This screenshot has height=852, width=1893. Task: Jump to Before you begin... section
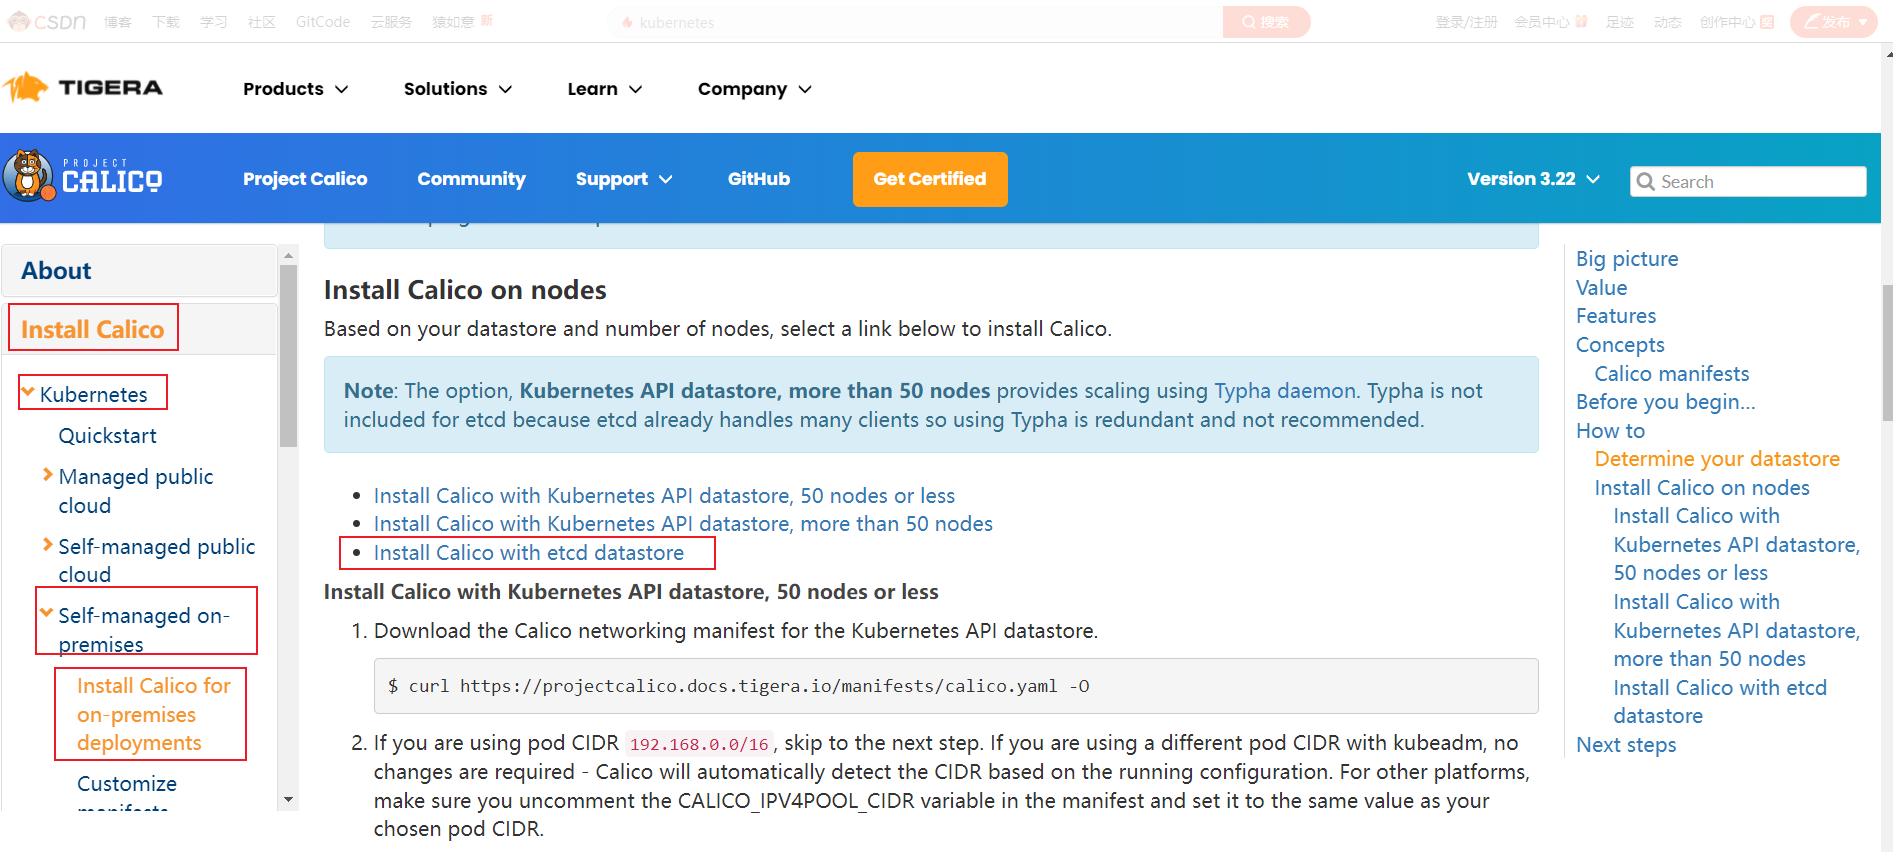(x=1666, y=402)
